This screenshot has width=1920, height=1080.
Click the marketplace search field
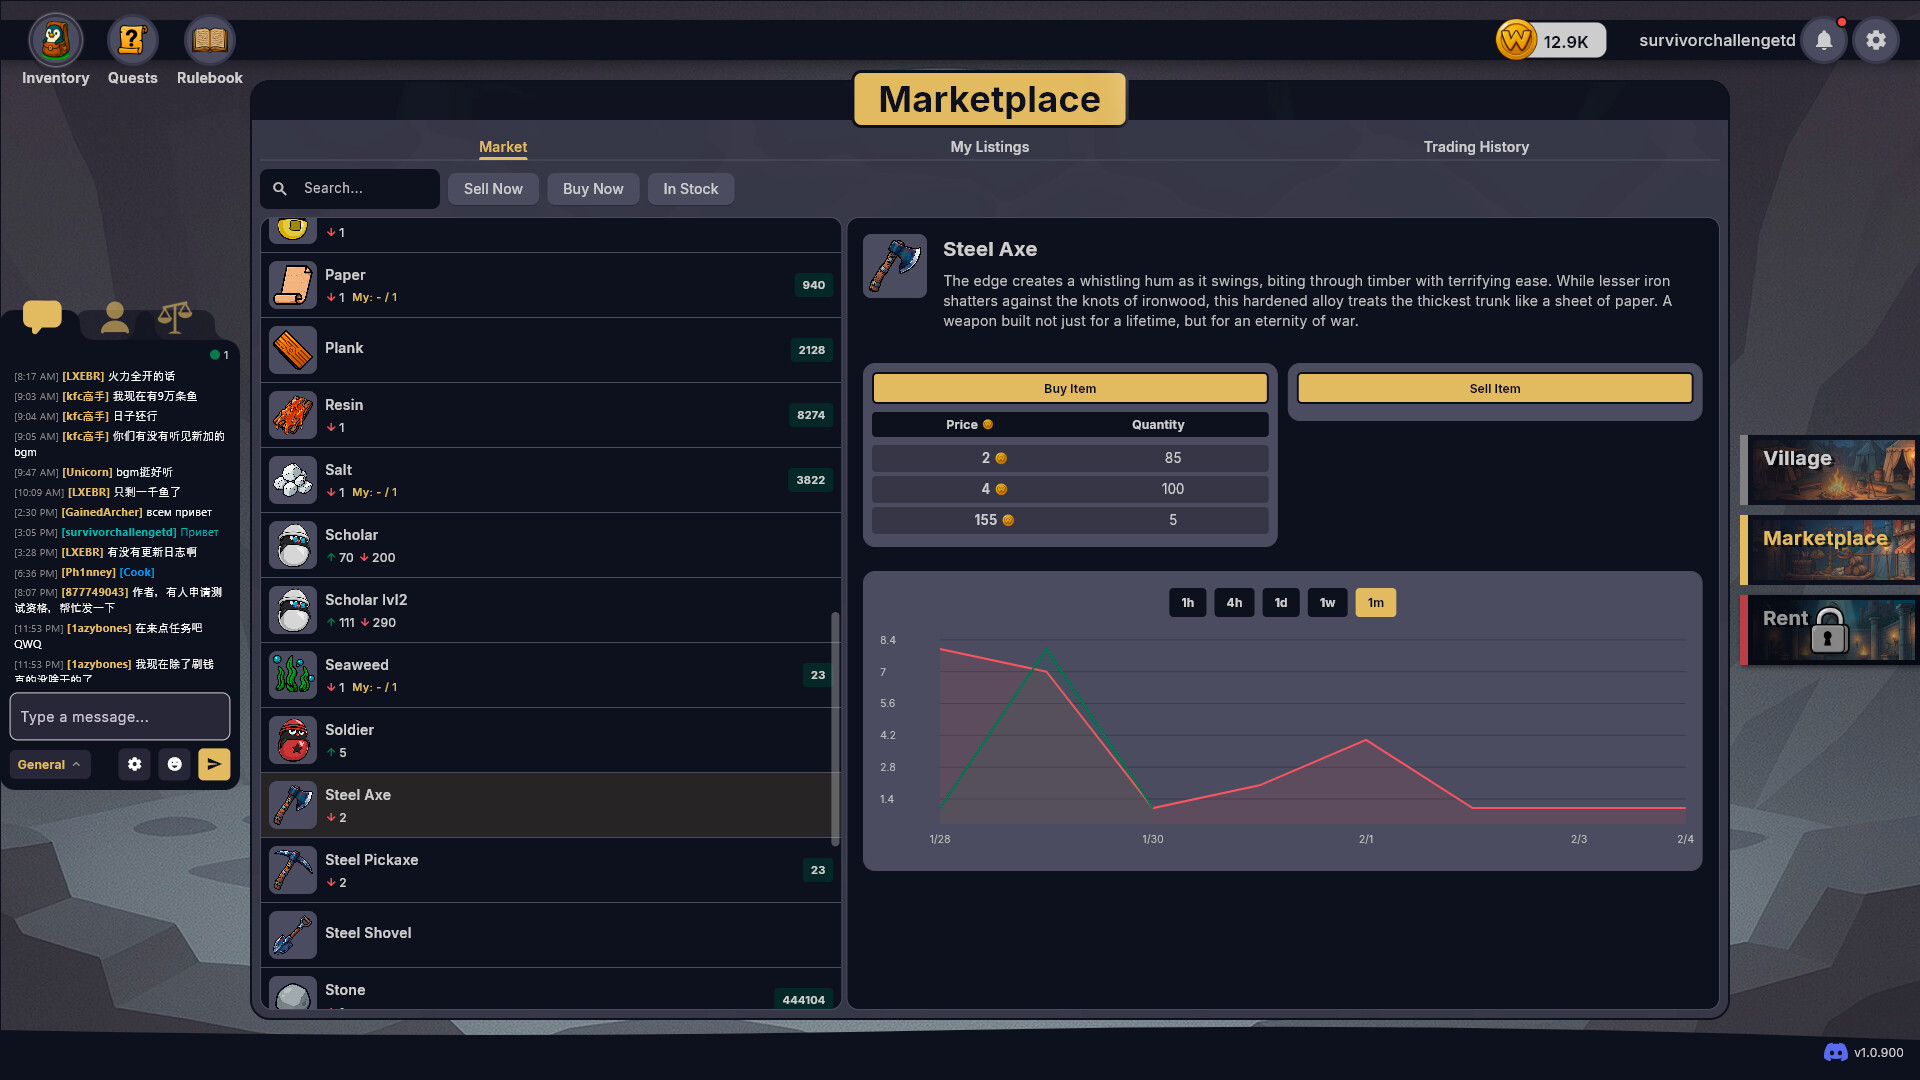tap(360, 188)
